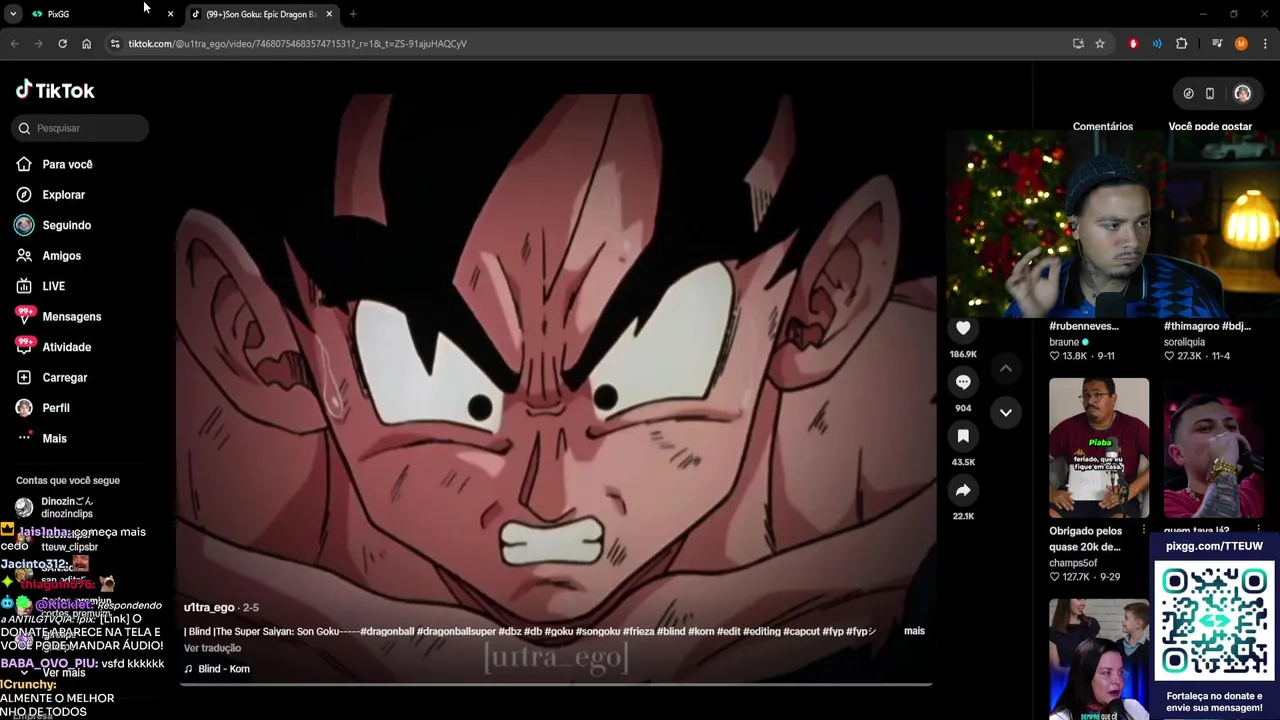Click the browser home icon
1280x720 pixels.
pos(87,43)
